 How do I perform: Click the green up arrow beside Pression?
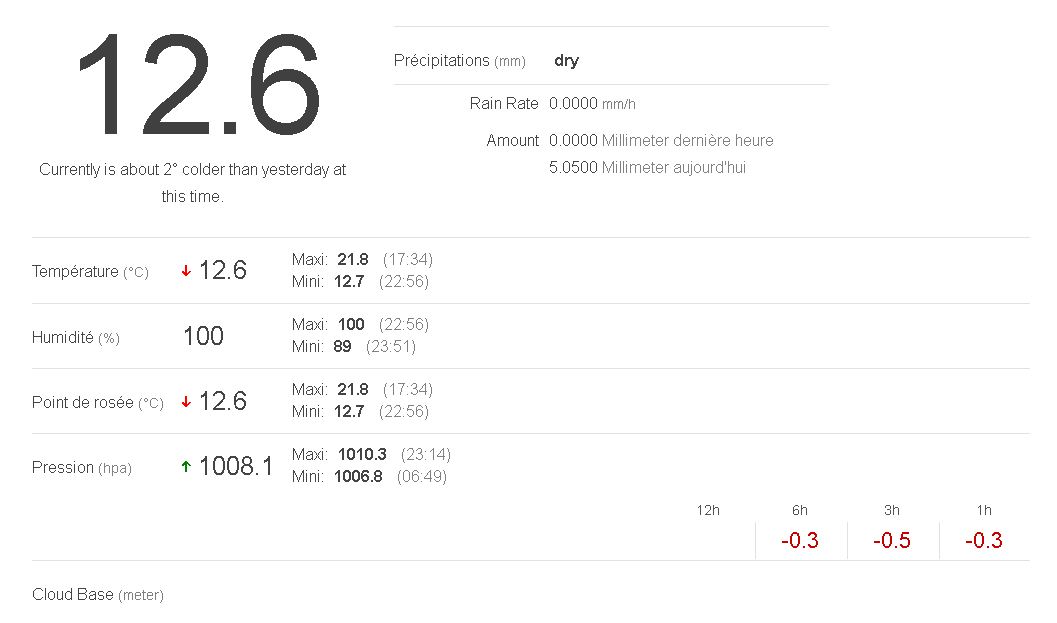(x=186, y=467)
